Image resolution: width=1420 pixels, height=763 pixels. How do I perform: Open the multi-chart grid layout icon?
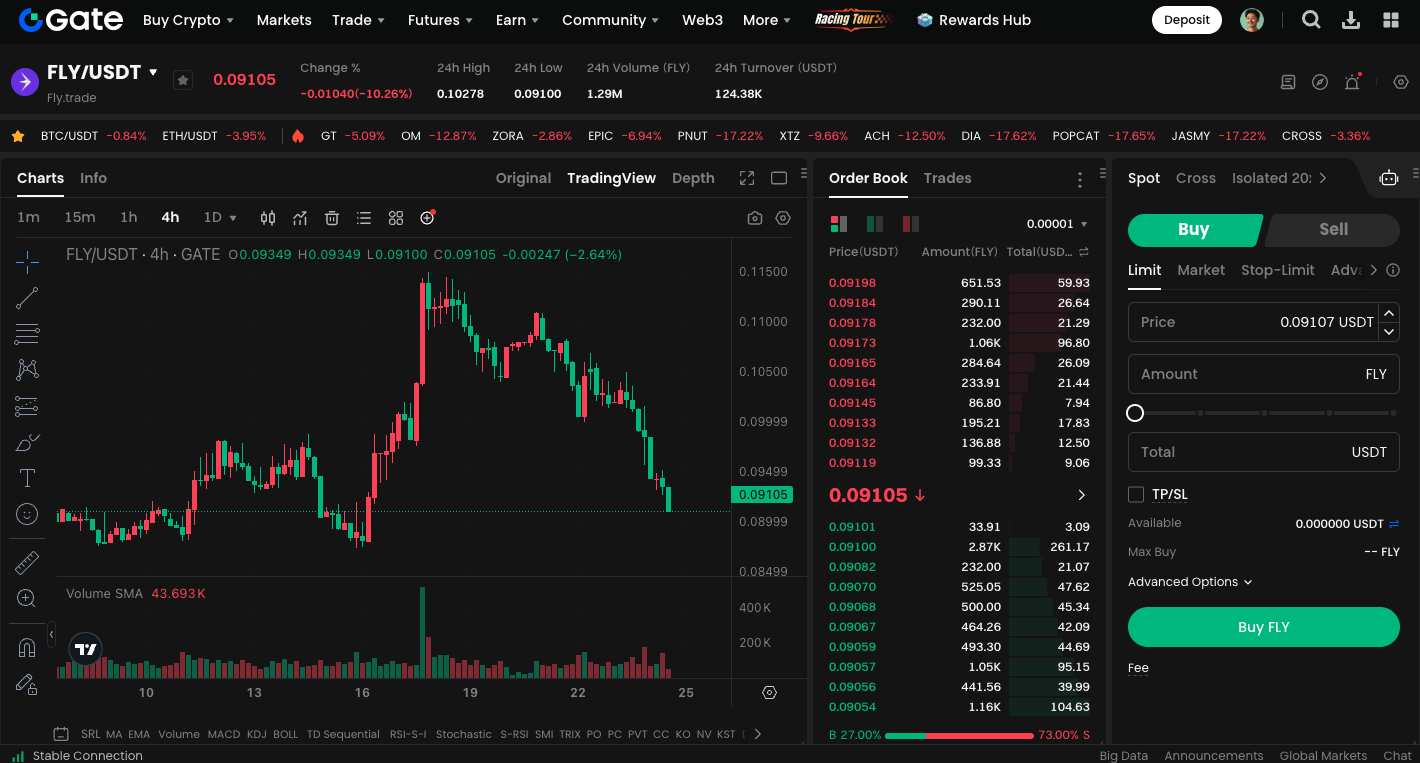point(396,218)
